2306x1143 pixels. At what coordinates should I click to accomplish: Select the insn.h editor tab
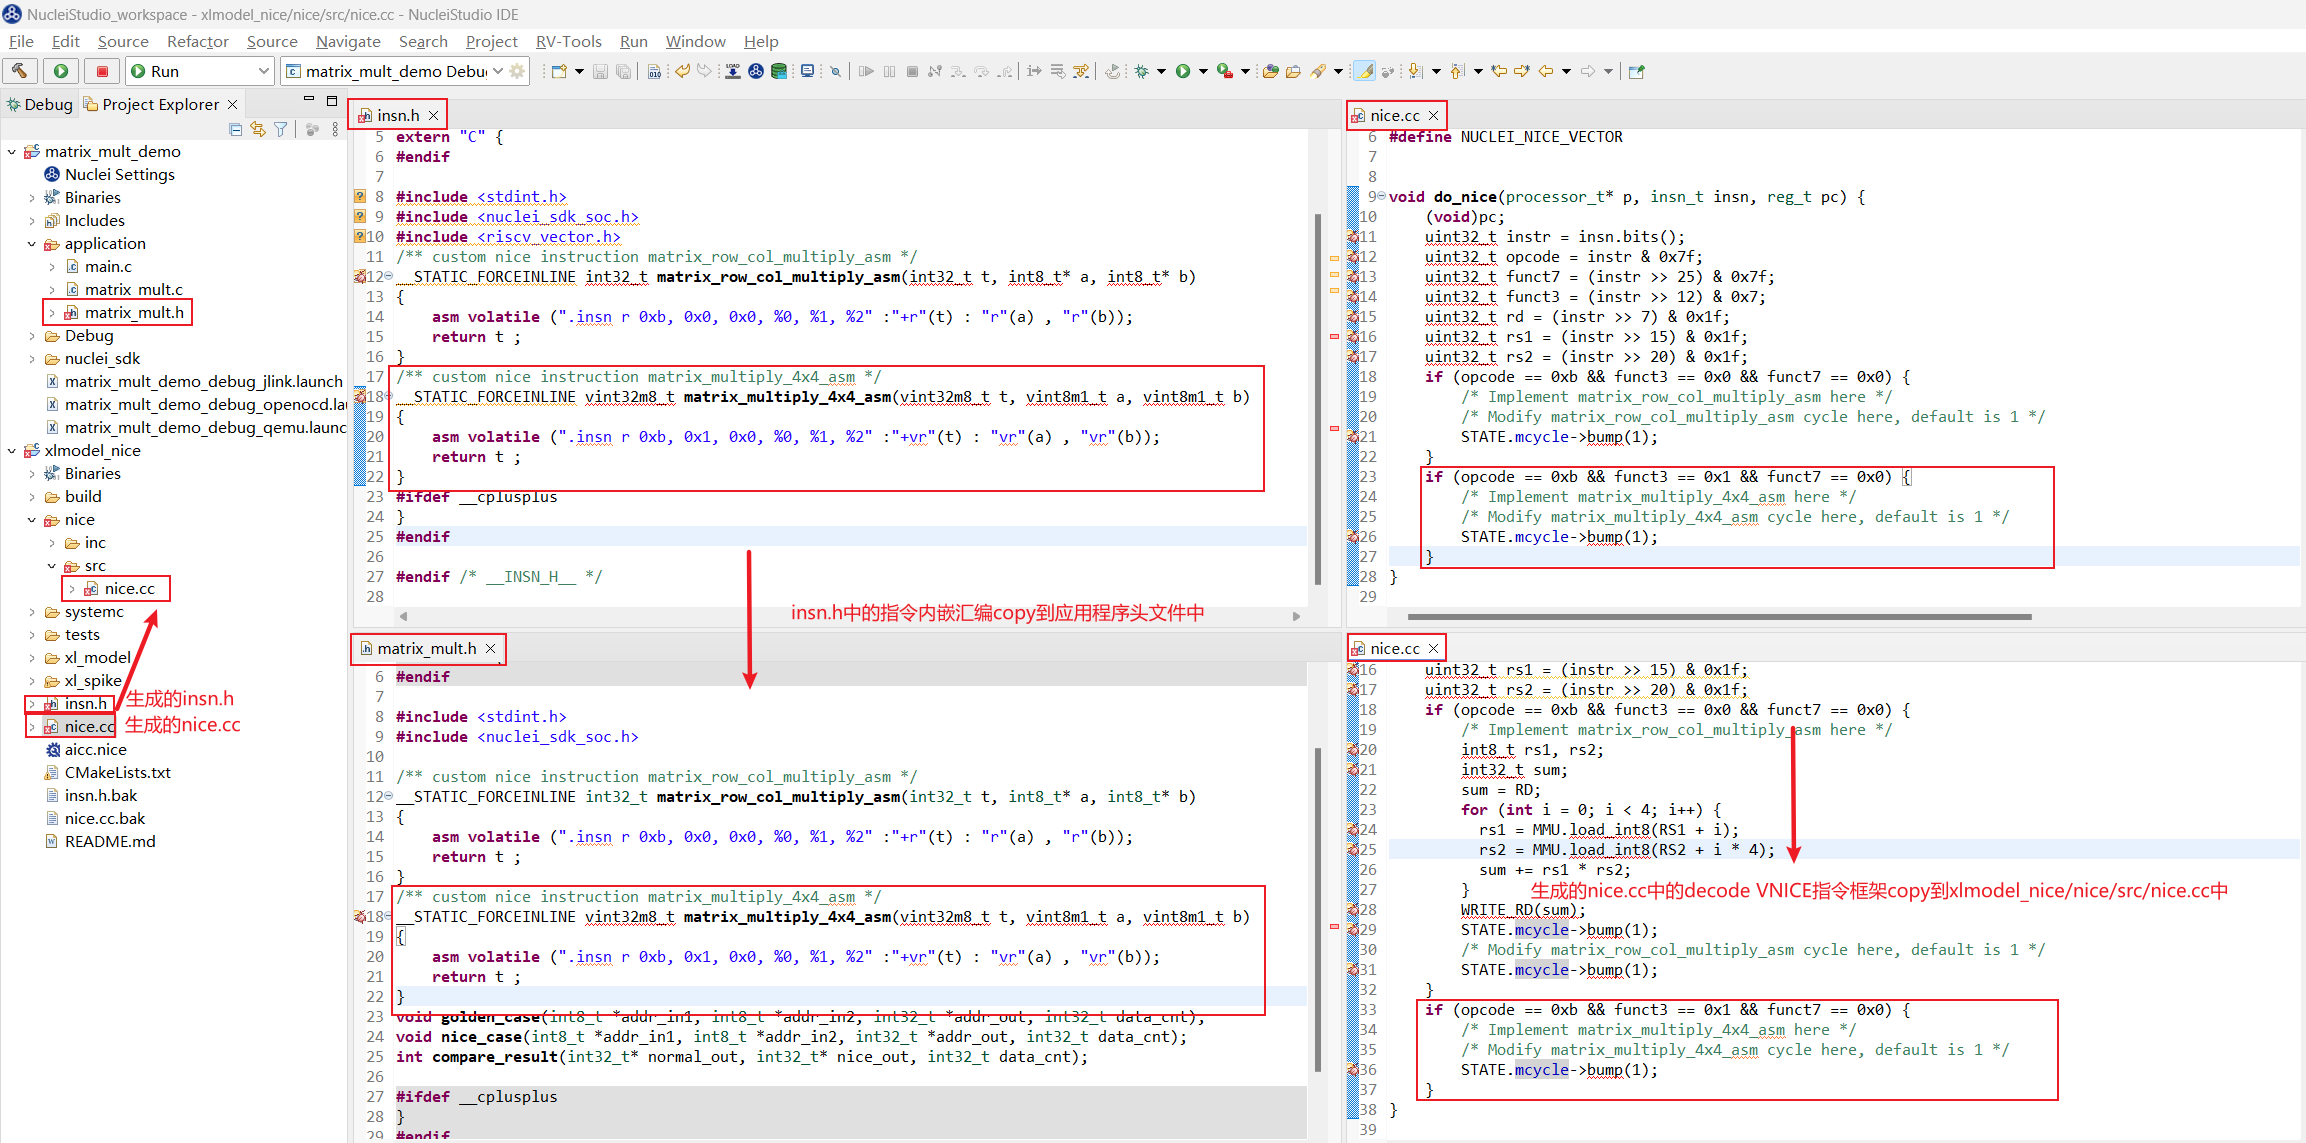click(x=398, y=115)
